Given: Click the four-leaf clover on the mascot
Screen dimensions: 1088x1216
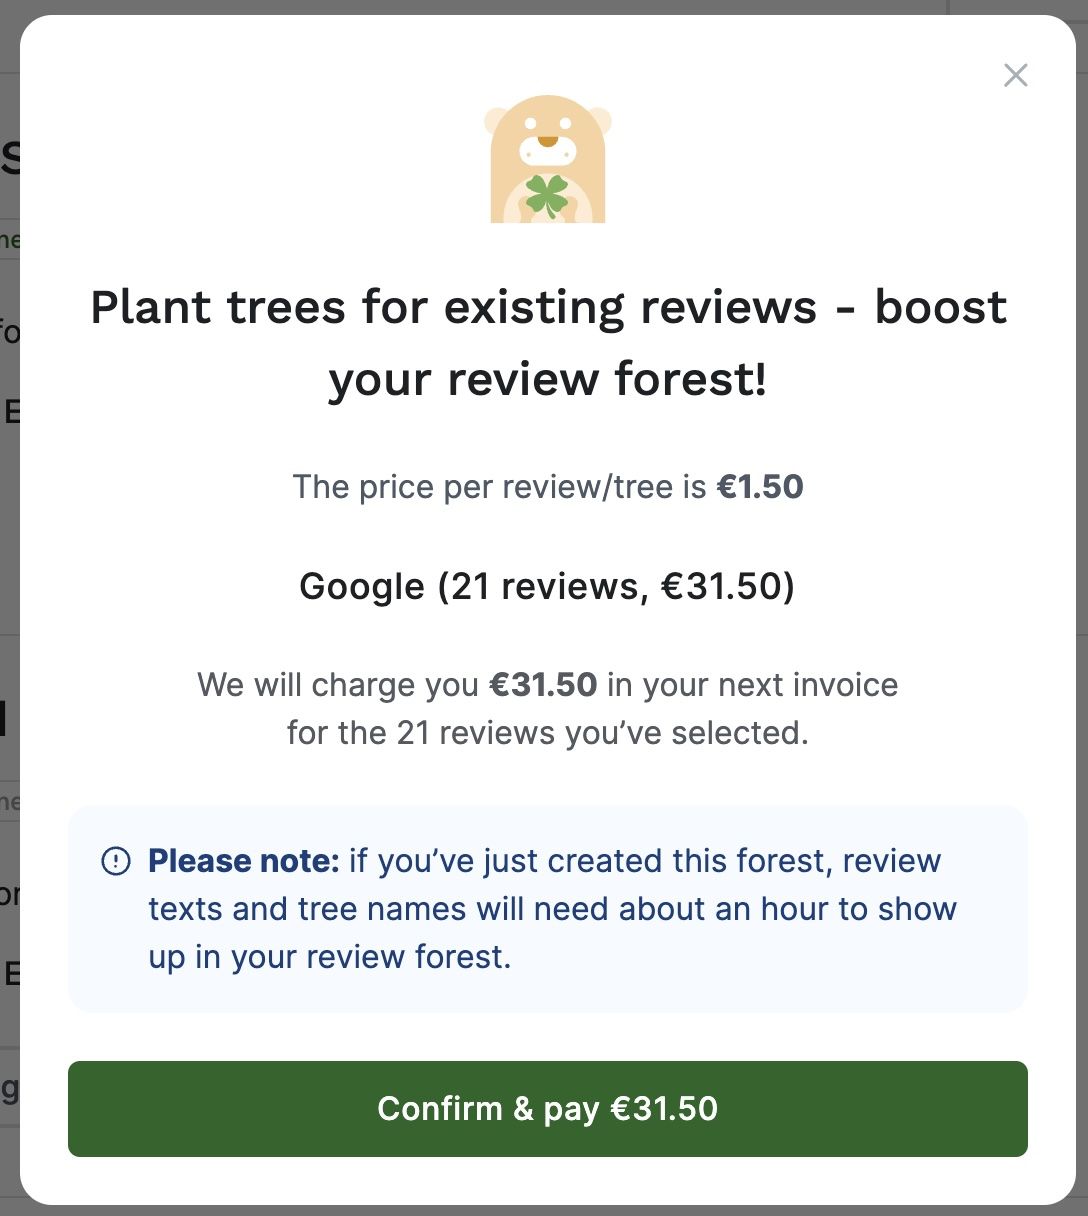Looking at the screenshot, I should pyautogui.click(x=547, y=195).
